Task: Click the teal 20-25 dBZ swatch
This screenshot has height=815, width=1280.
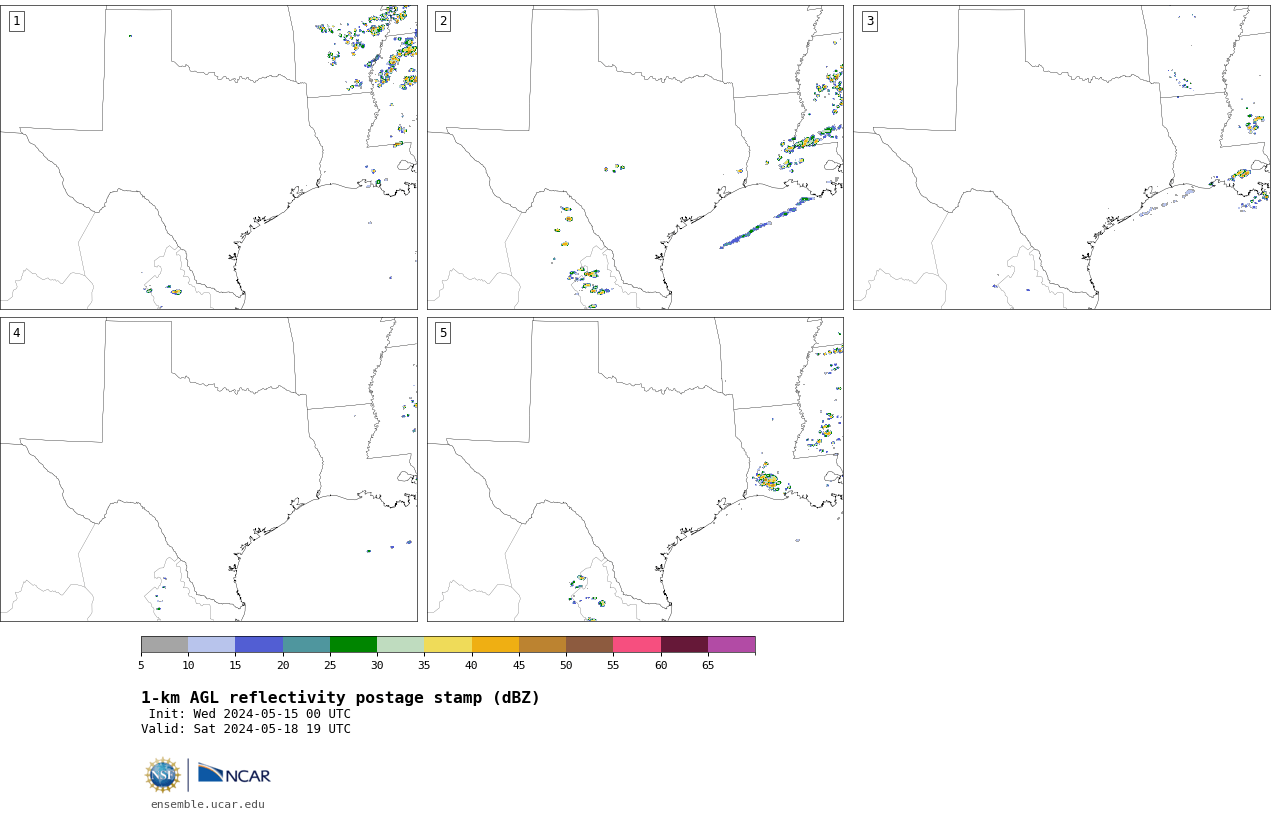Action: [306, 644]
